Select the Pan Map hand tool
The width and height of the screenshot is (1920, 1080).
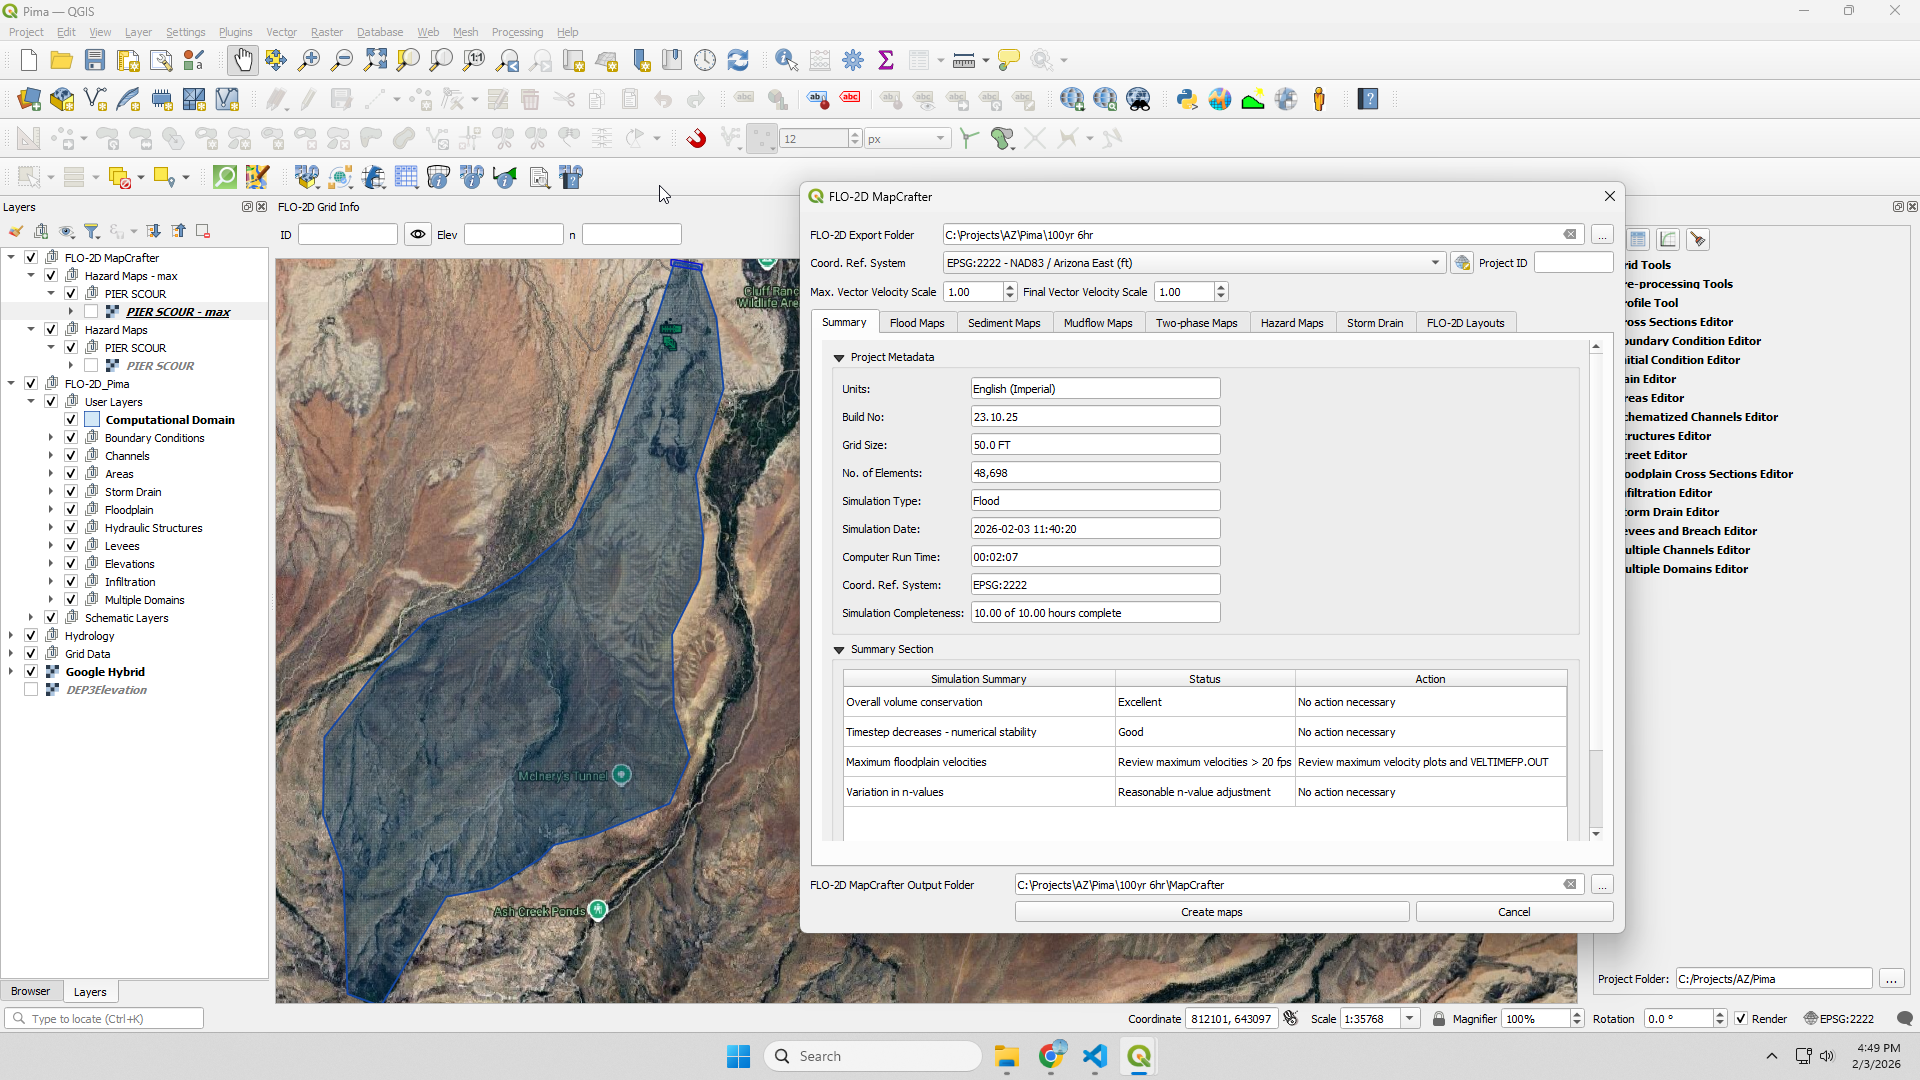click(x=242, y=60)
